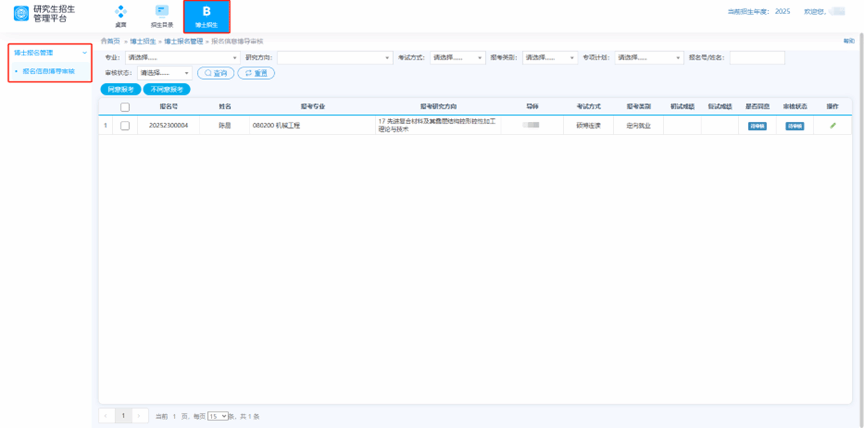Screen dimensions: 864x428
Task: Click the 不同意报考 button
Action: coord(167,89)
